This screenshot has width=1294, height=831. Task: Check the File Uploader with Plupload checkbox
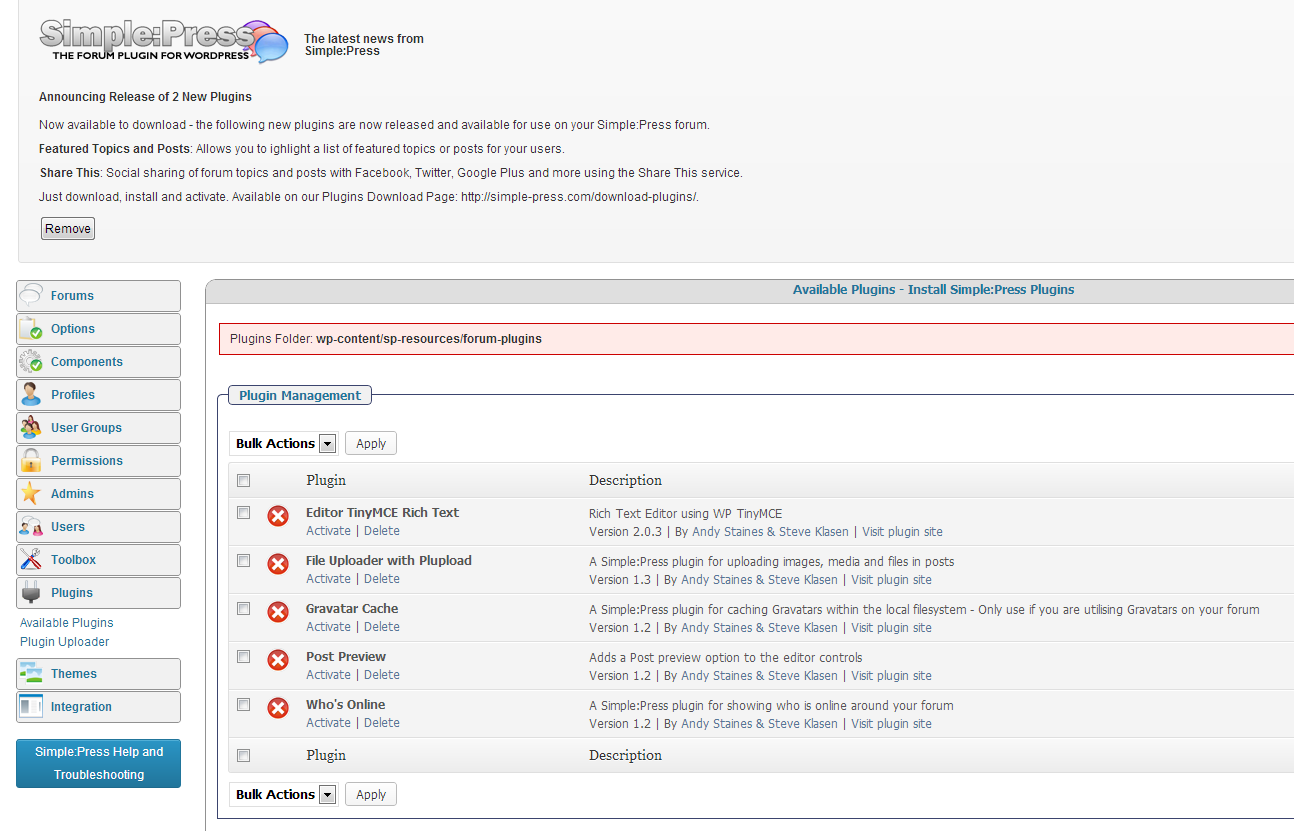pyautogui.click(x=243, y=561)
